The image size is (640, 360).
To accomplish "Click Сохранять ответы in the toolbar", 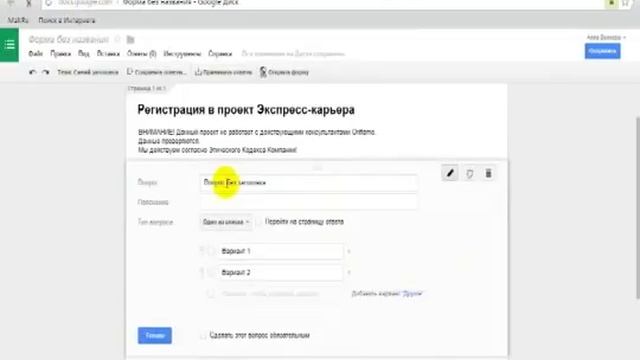I will [157, 72].
